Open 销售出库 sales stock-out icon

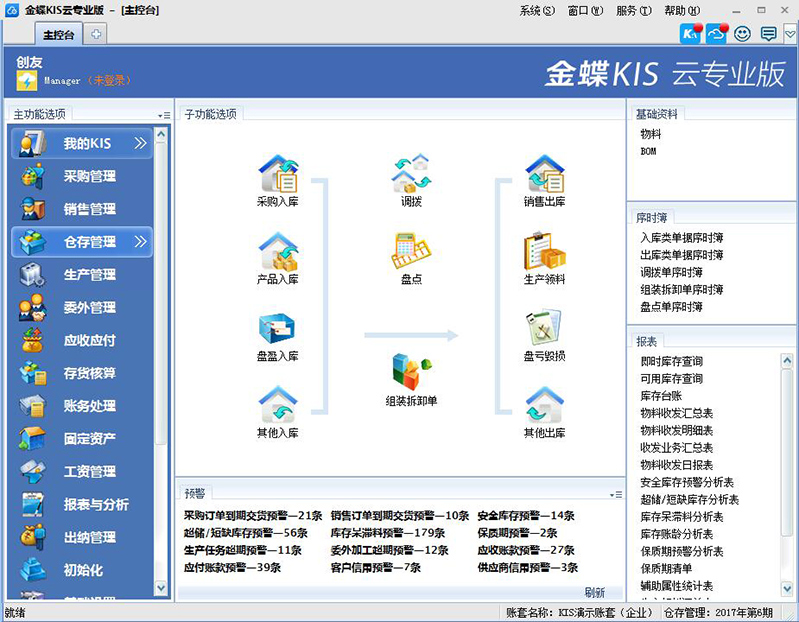tap(545, 180)
